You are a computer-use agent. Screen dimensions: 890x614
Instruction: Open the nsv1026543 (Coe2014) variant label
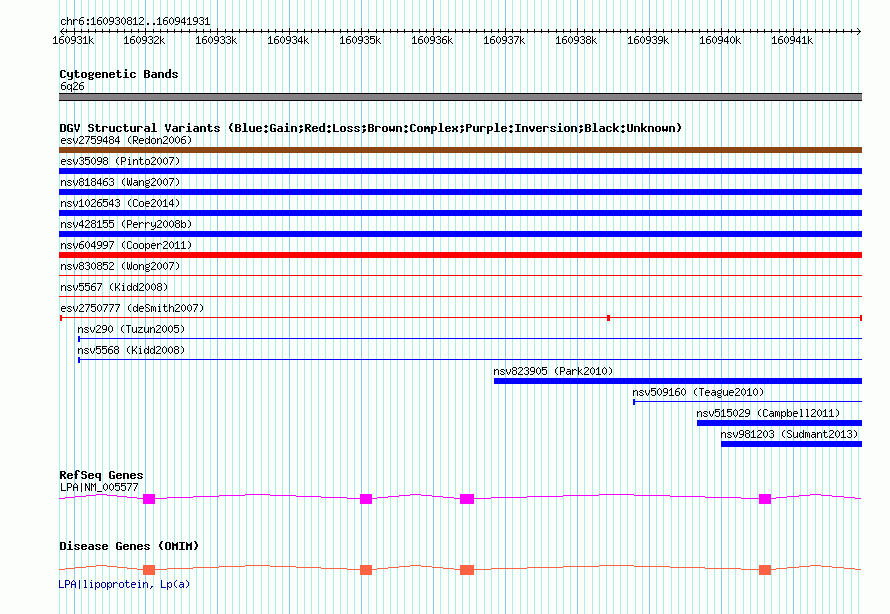(x=120, y=203)
